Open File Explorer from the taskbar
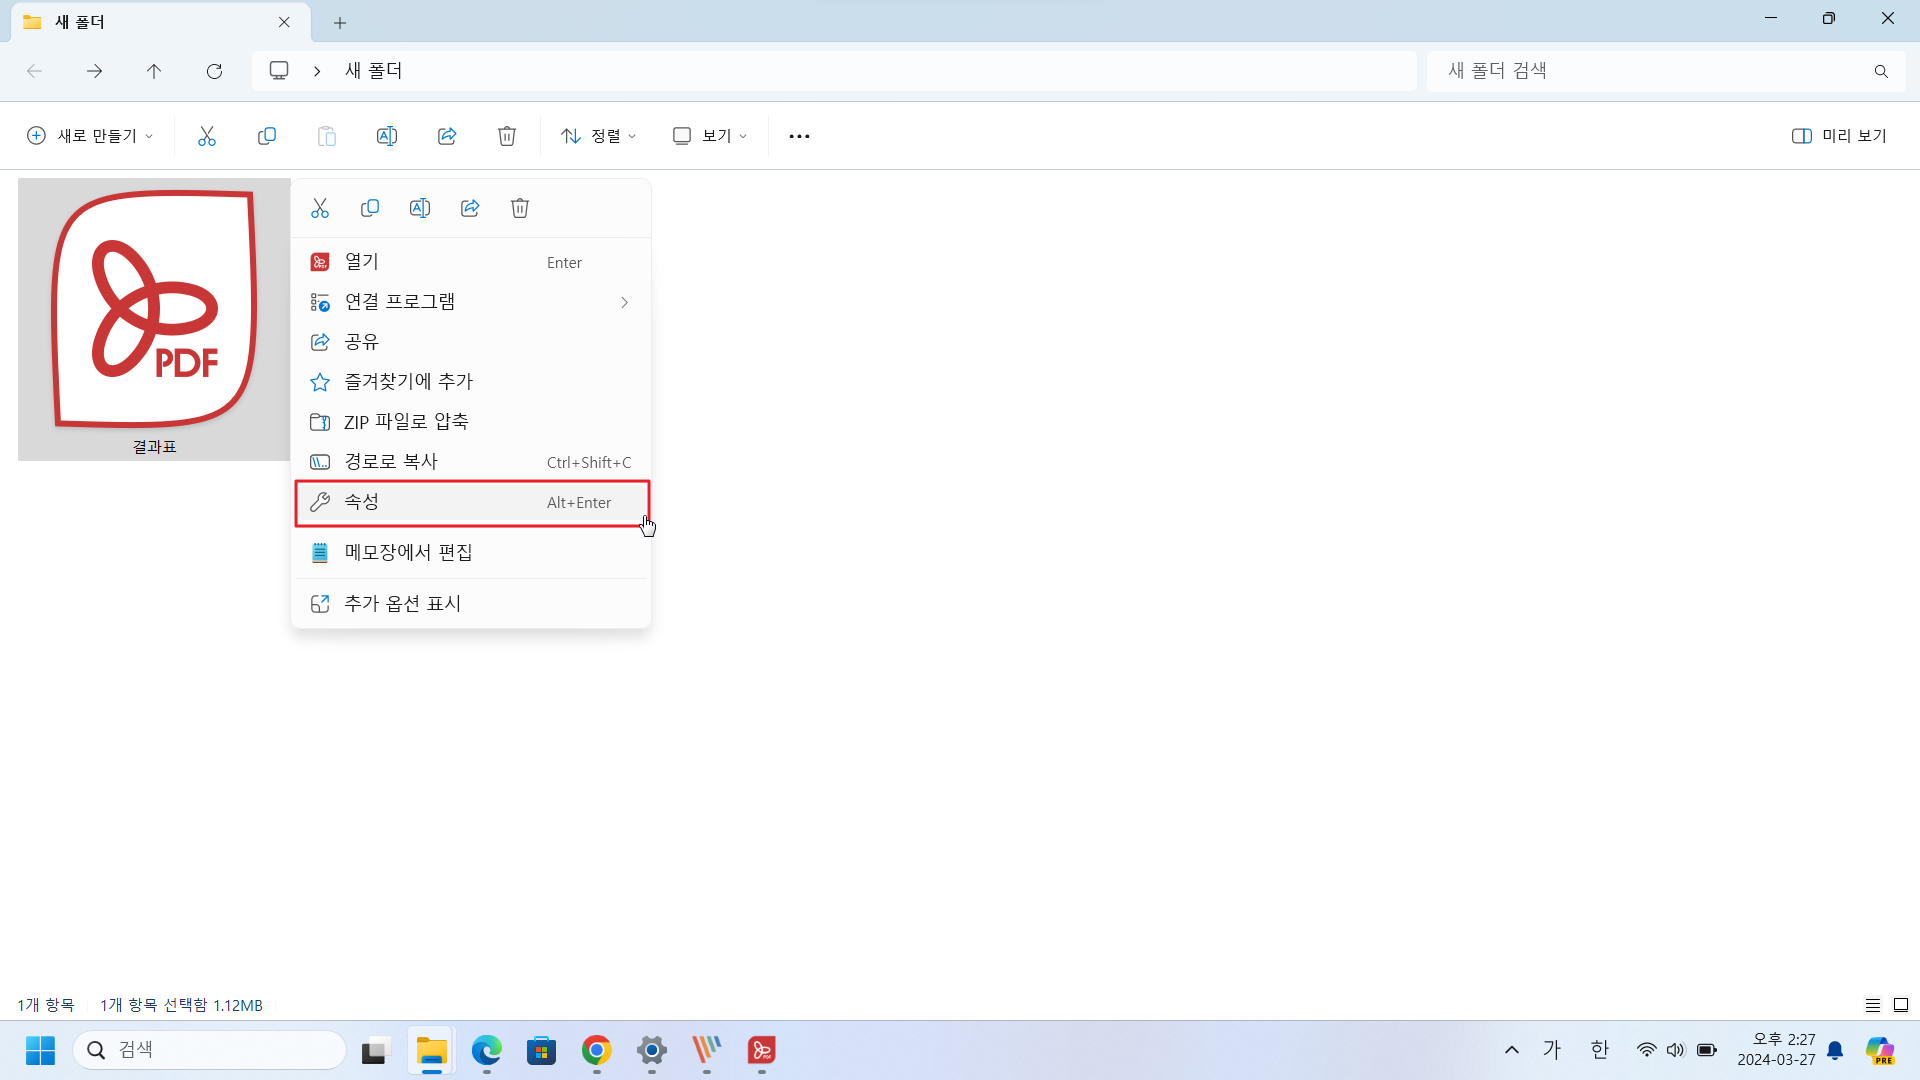 432,1050
